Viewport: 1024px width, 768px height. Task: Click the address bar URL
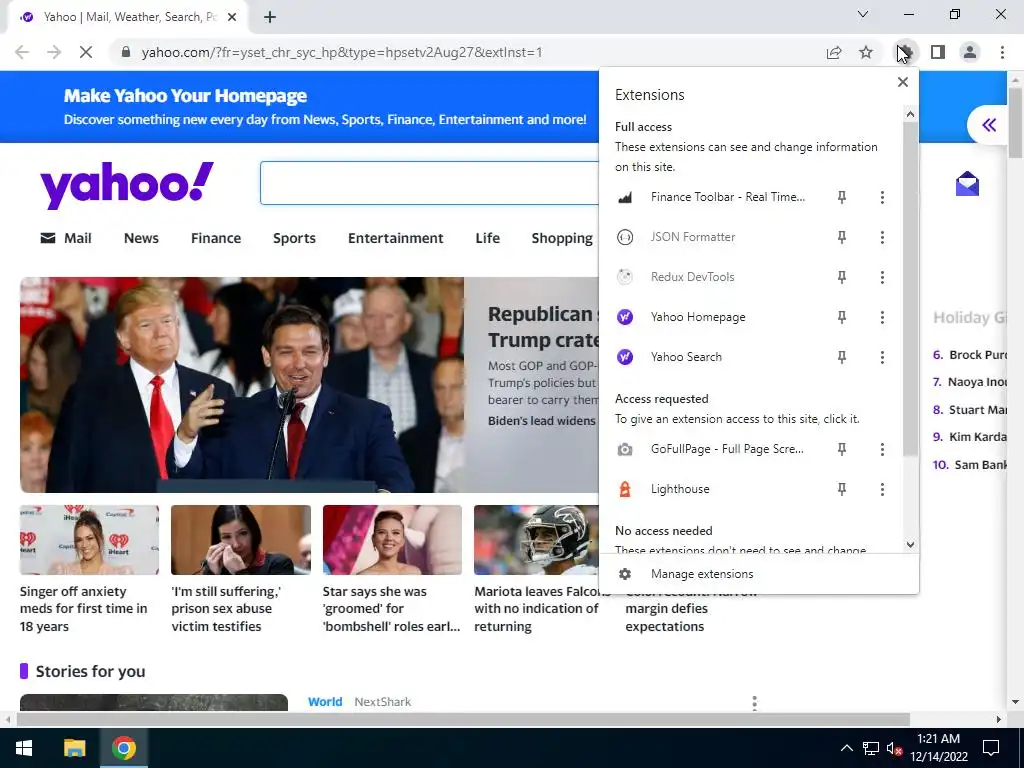coord(342,52)
